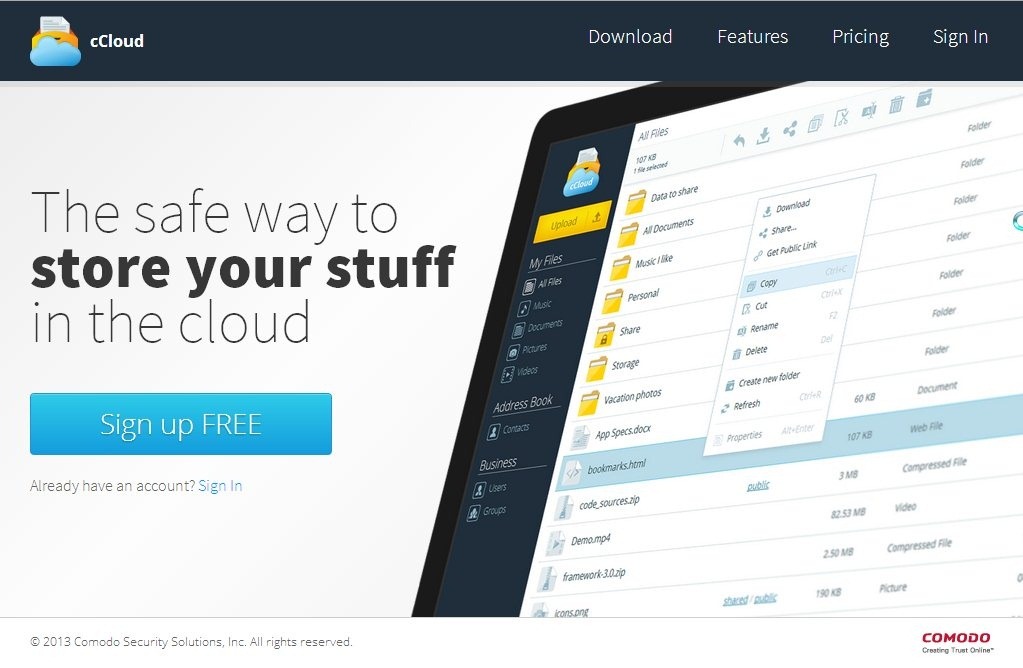This screenshot has width=1023, height=668.
Task: Follow the Sign In link below signup button
Action: pyautogui.click(x=220, y=486)
